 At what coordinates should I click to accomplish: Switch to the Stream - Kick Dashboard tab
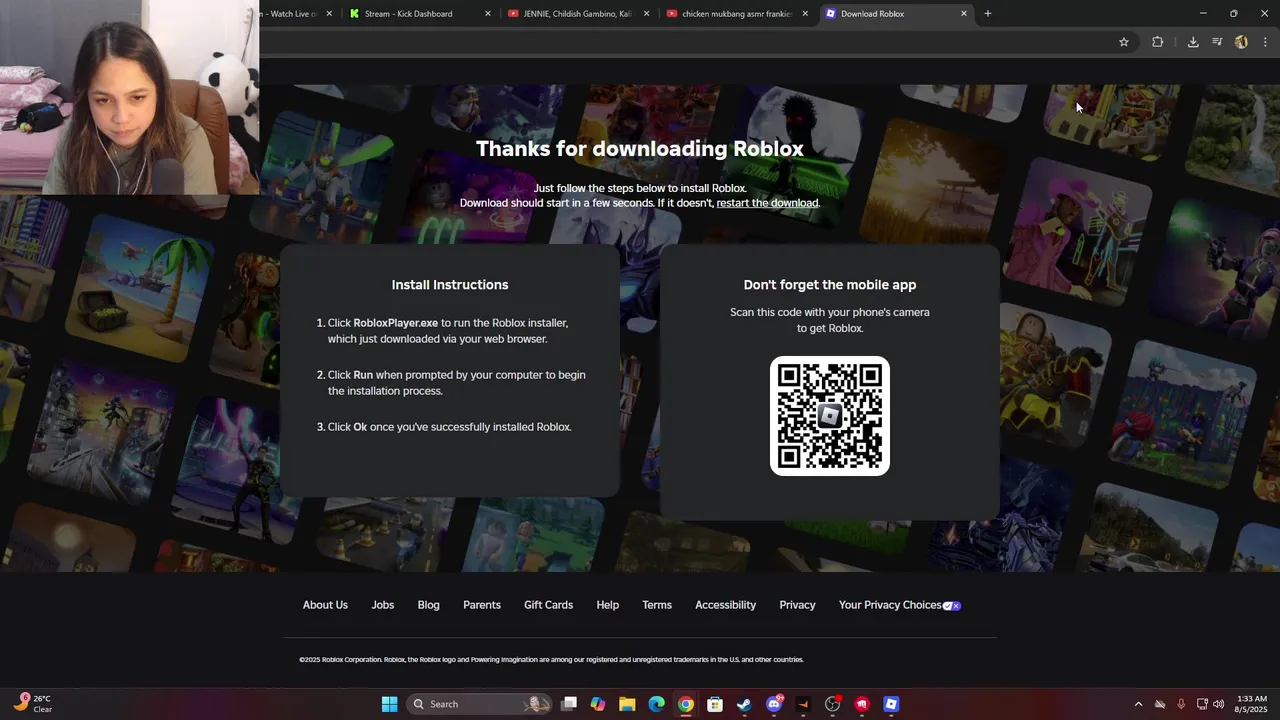pos(420,14)
